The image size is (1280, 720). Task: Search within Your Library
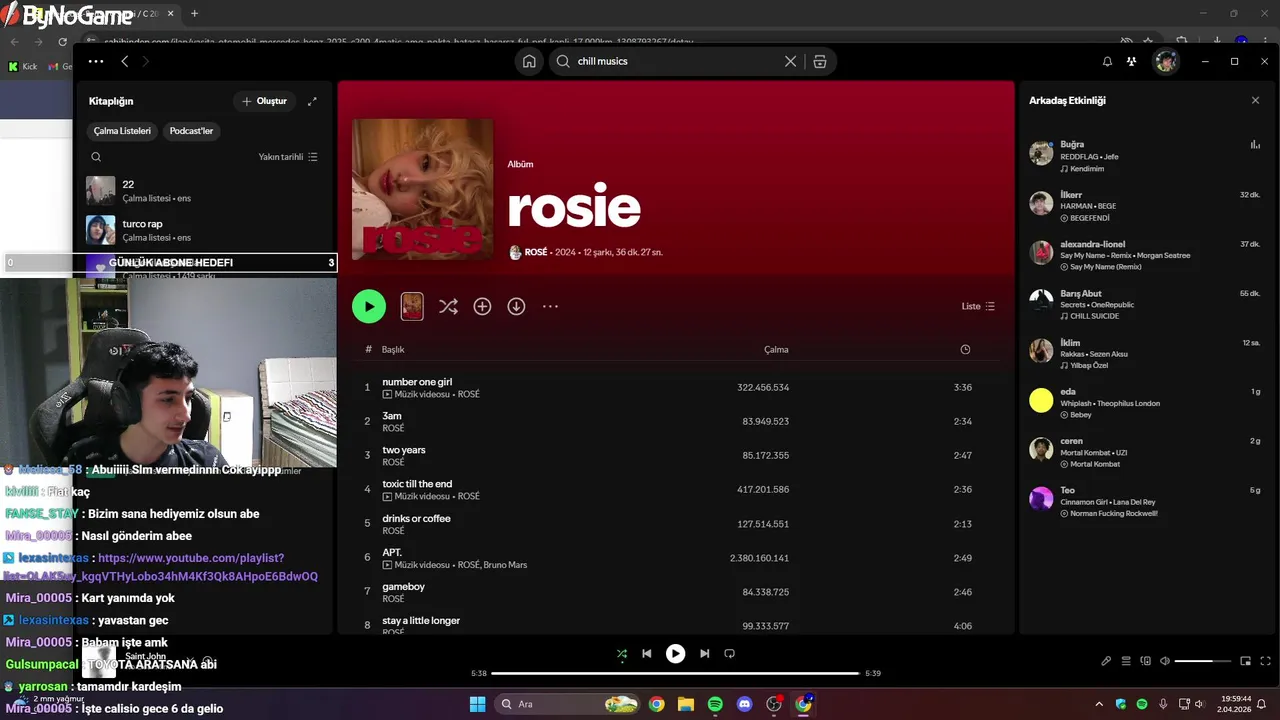pos(96,157)
